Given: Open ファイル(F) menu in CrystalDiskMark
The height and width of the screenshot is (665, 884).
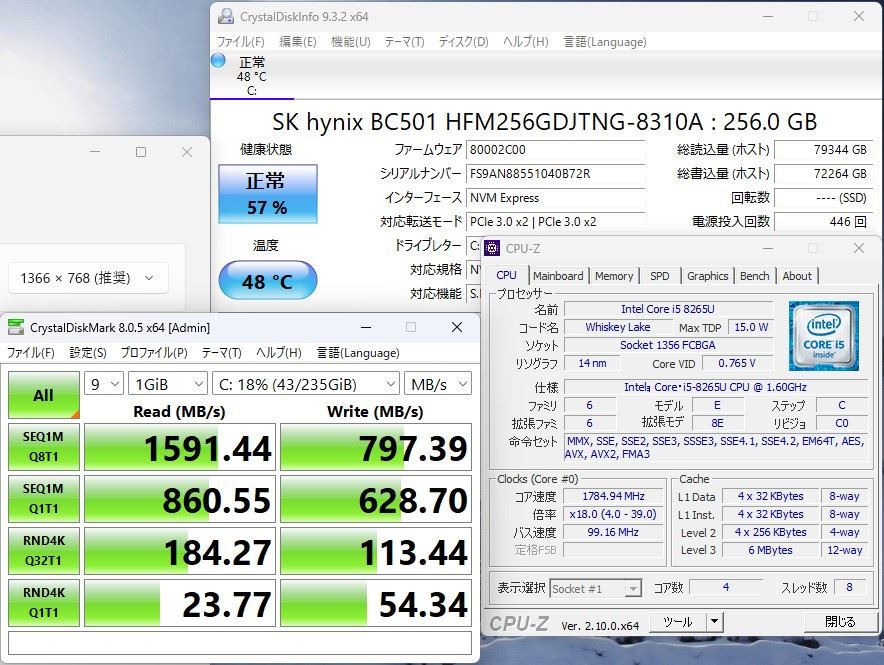Looking at the screenshot, I should 30,353.
